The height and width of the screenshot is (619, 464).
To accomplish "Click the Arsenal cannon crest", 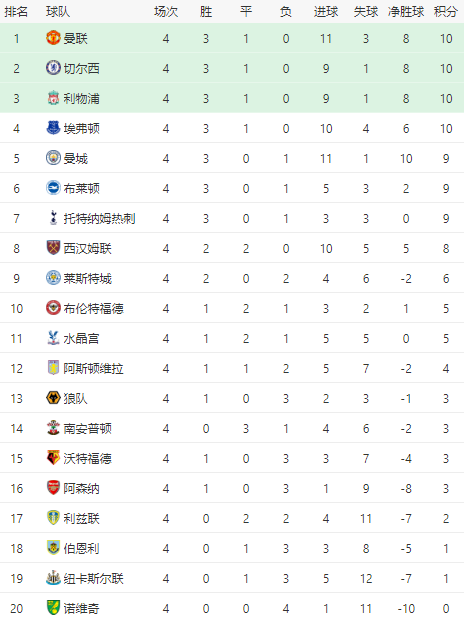I will click(53, 488).
